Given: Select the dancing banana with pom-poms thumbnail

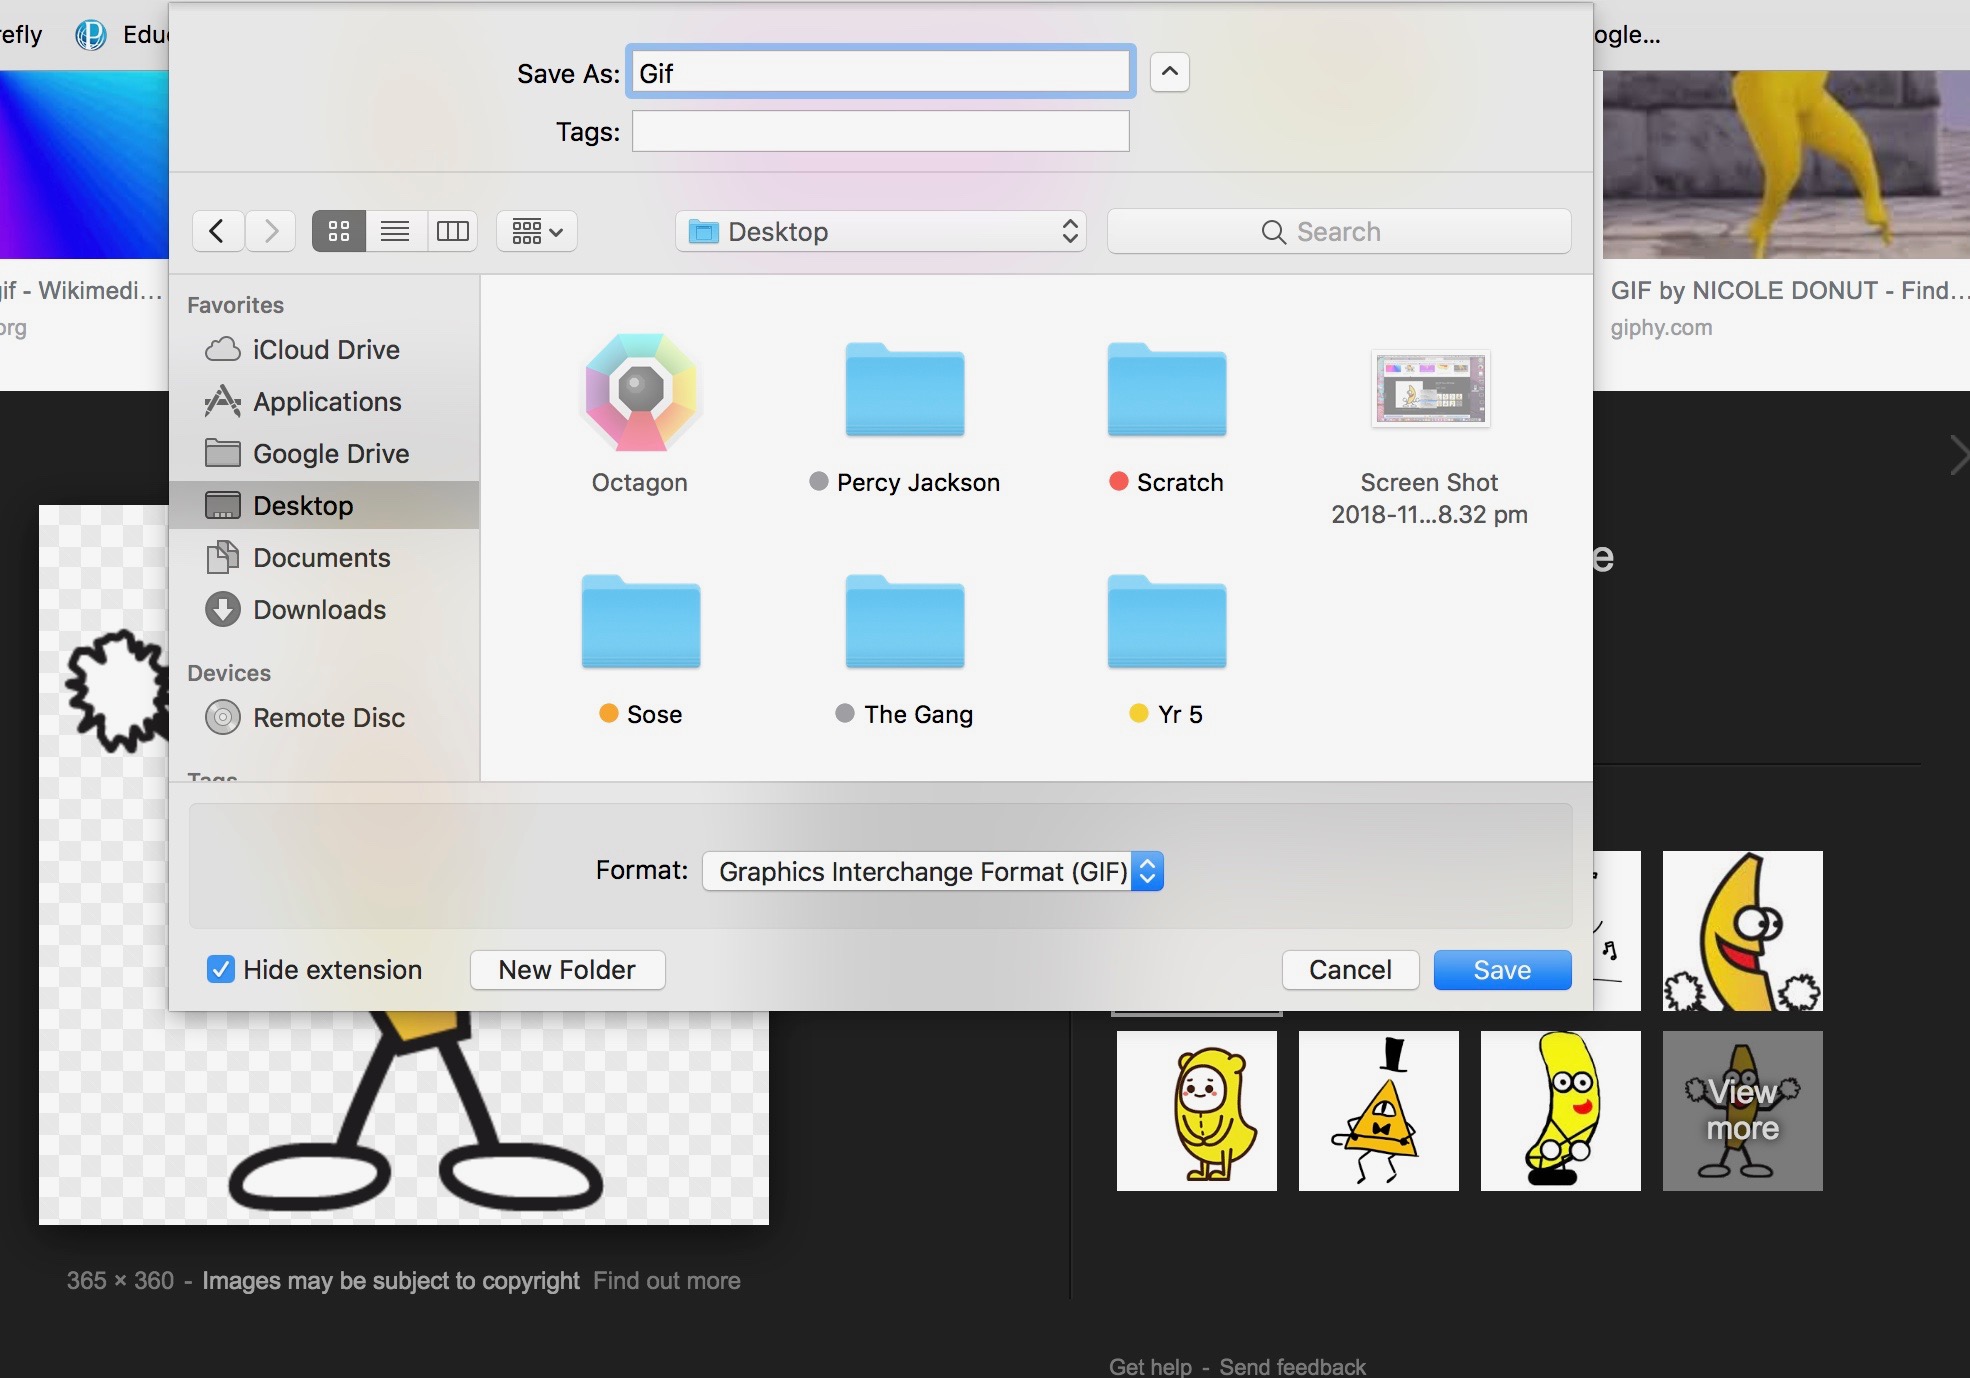Looking at the screenshot, I should tap(1742, 931).
